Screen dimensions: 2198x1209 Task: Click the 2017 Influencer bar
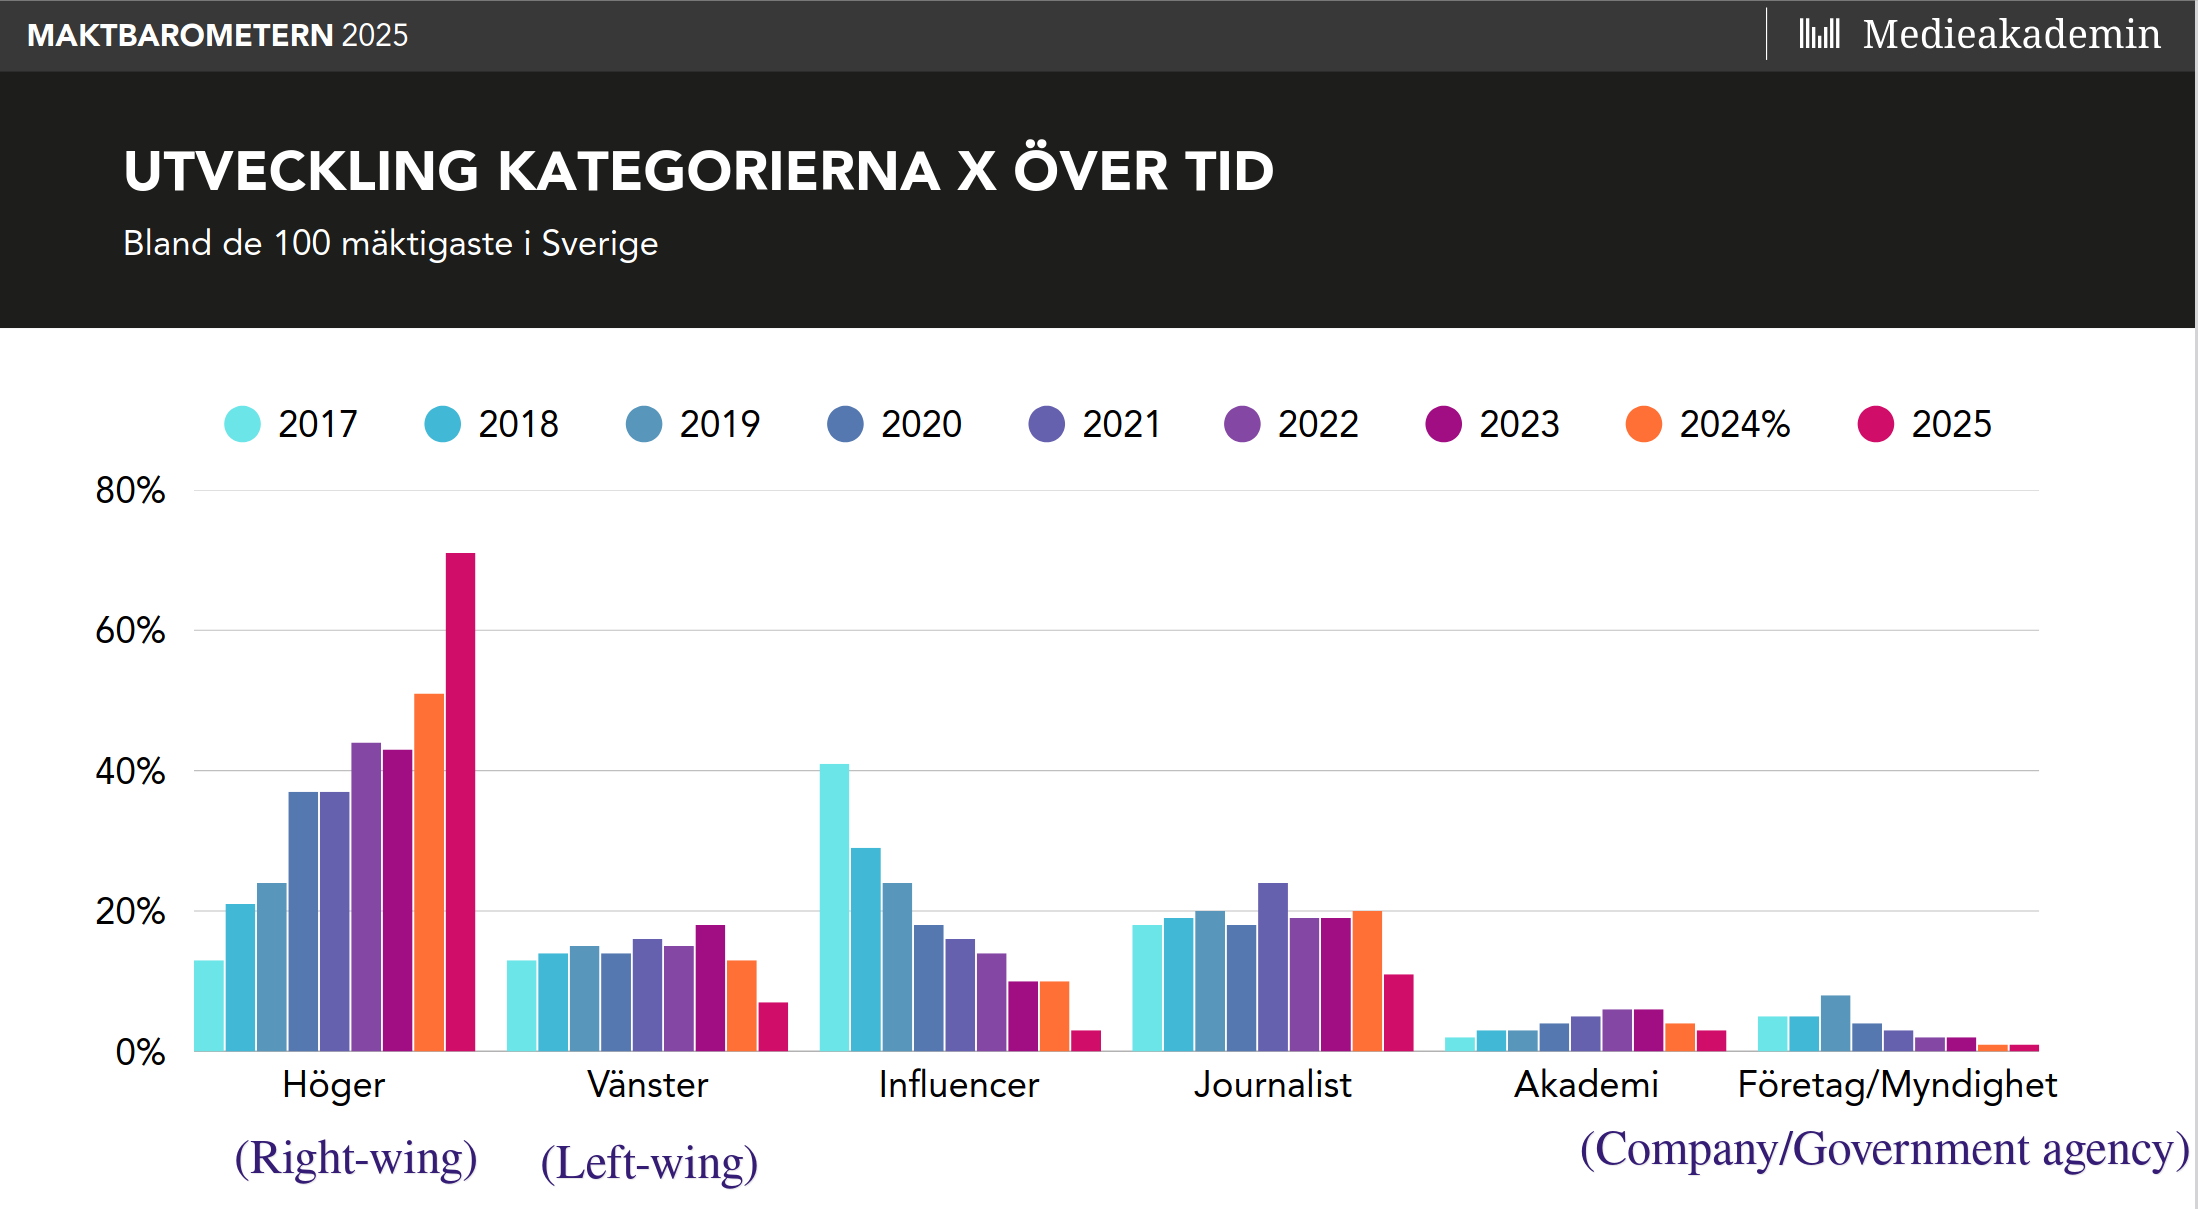coord(834,907)
